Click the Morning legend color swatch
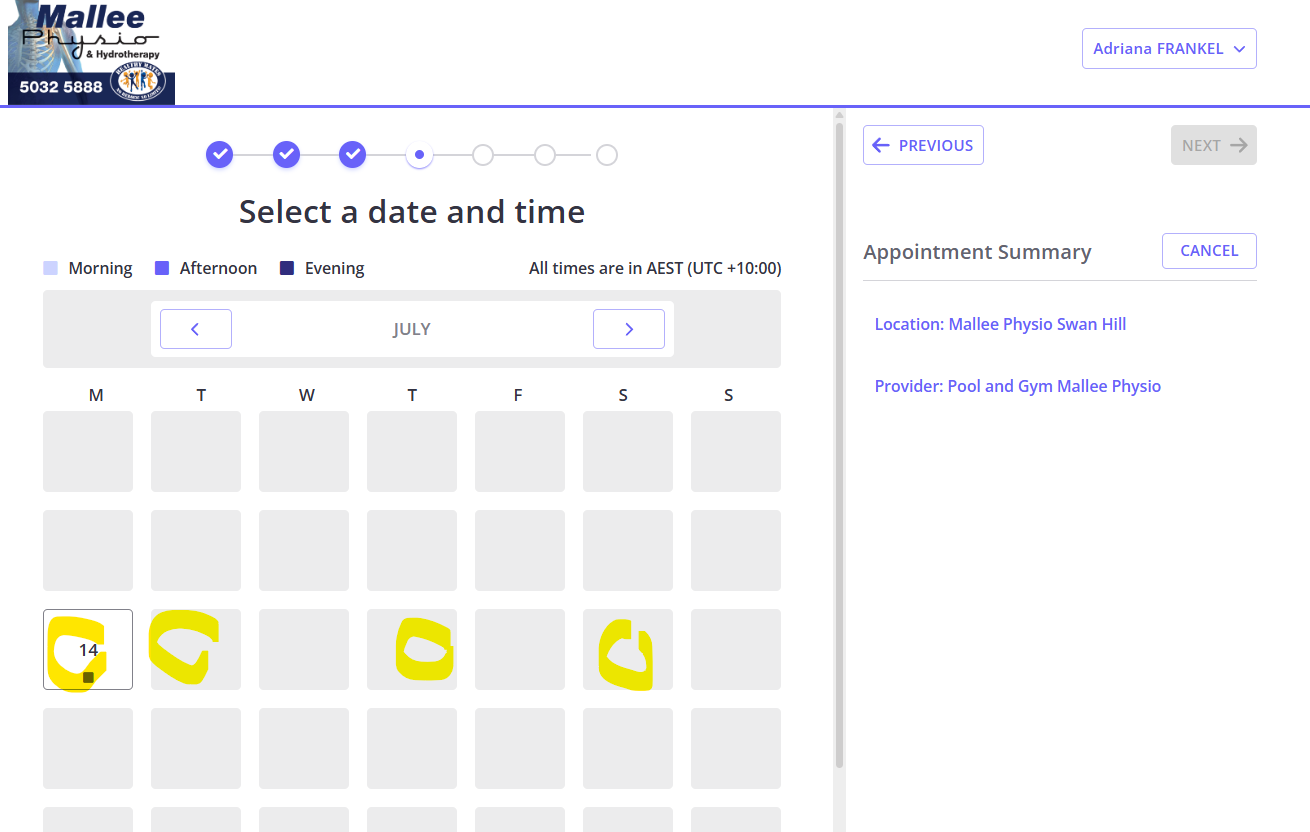This screenshot has height=832, width=1310. pos(51,268)
